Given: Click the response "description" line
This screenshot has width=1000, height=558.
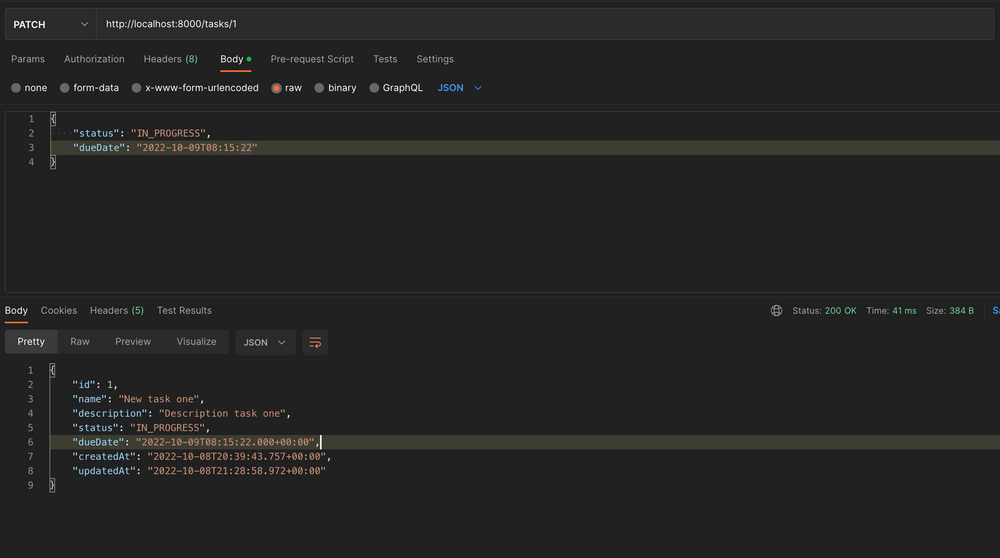Looking at the screenshot, I should (x=181, y=413).
